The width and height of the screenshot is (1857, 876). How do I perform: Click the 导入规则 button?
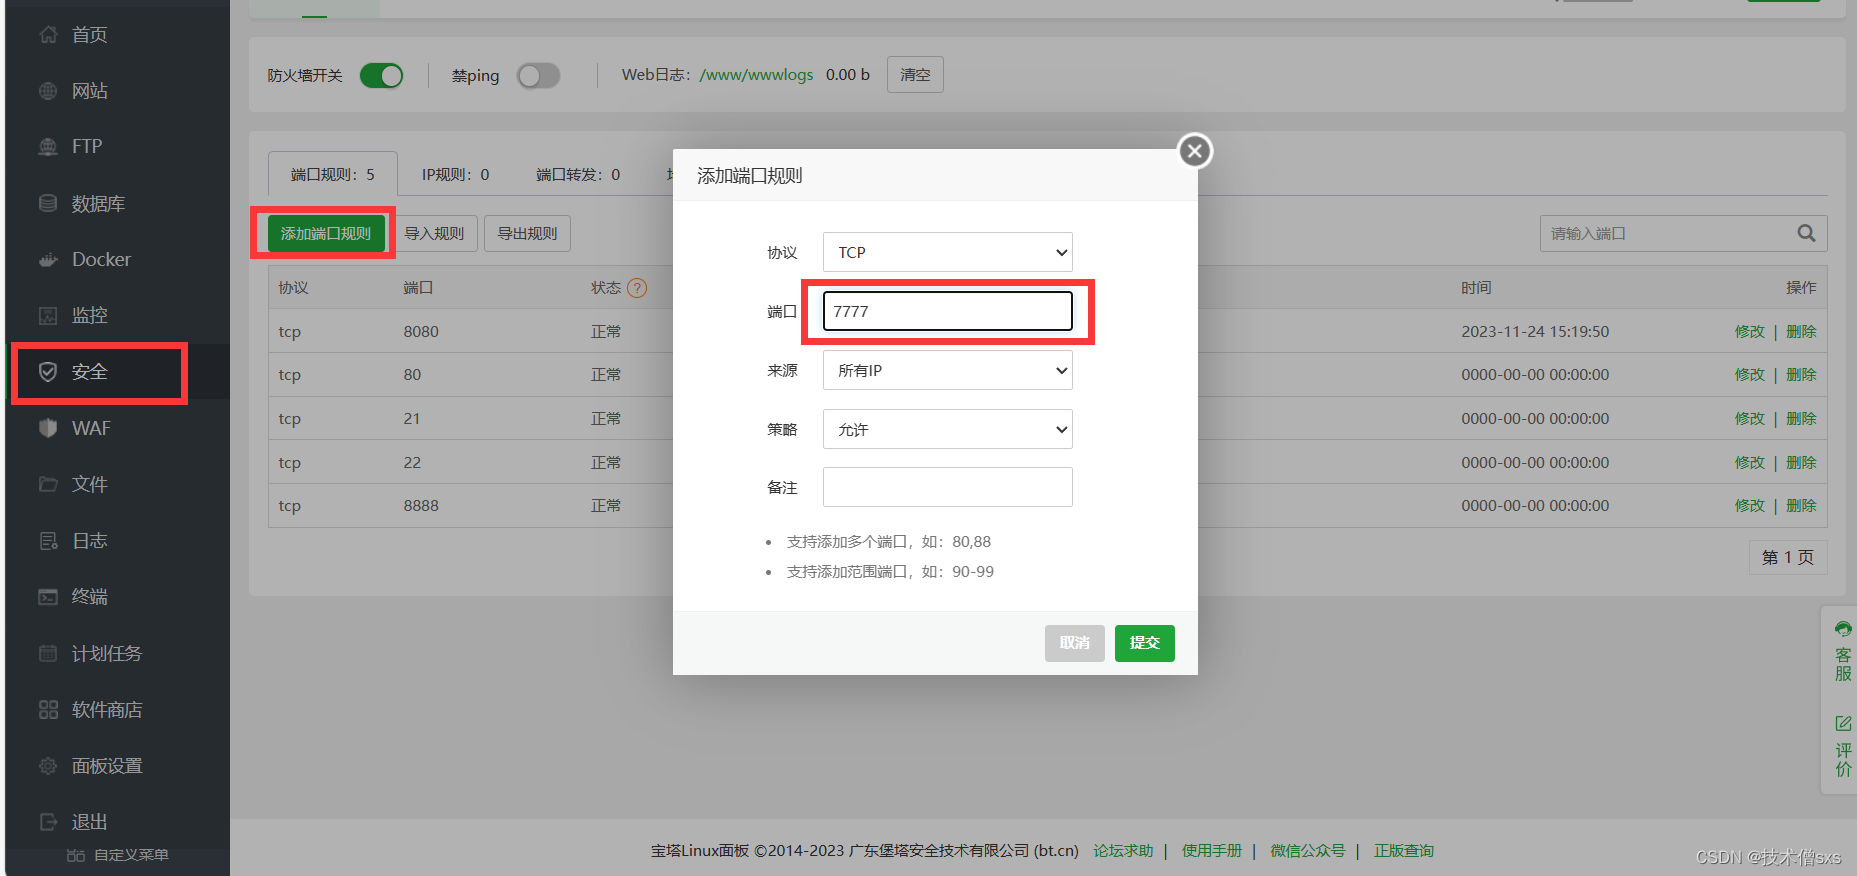click(434, 233)
